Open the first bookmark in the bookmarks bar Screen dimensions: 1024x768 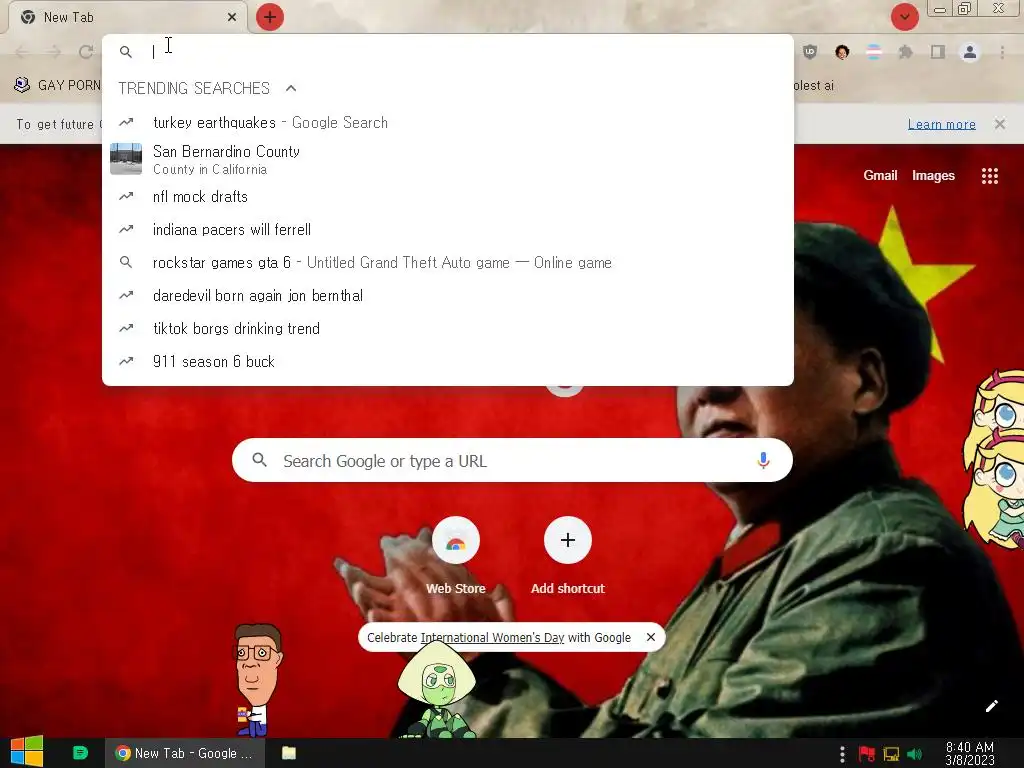tap(57, 85)
